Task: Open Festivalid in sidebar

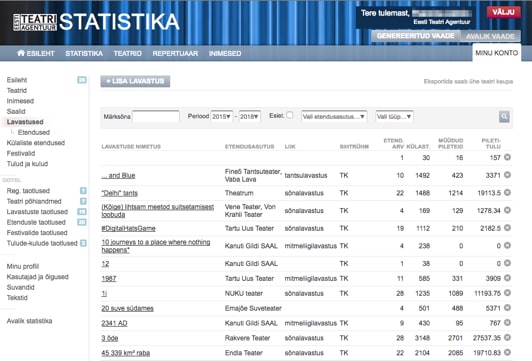Action: click(x=21, y=153)
